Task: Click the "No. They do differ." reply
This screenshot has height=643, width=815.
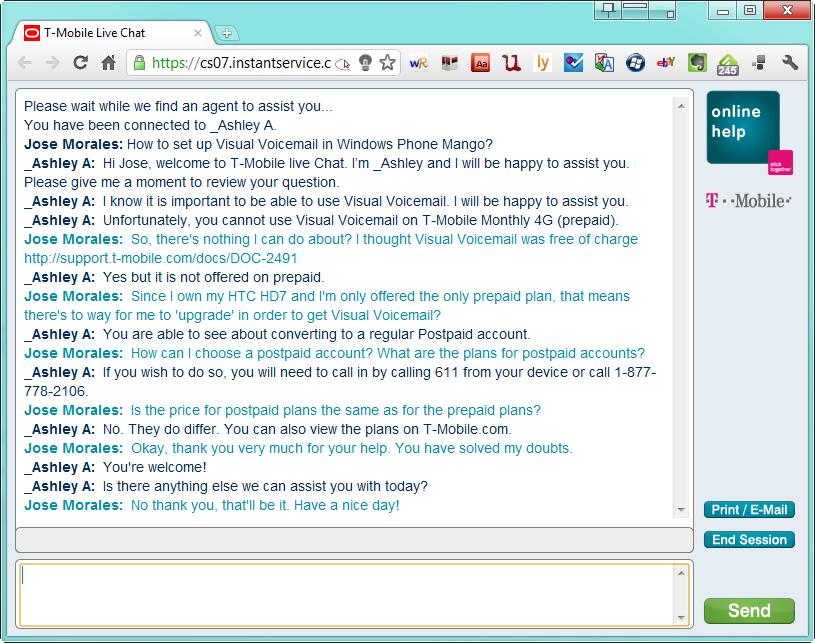Action: click(307, 429)
